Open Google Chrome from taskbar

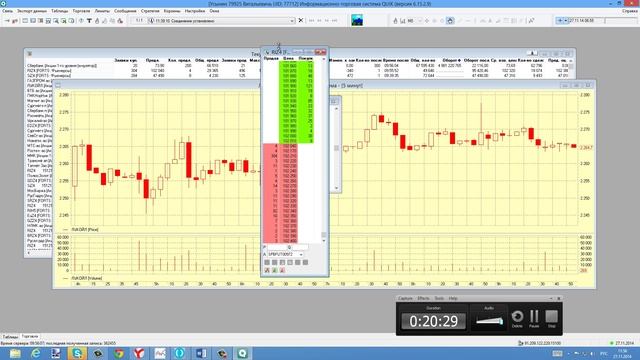point(119,353)
